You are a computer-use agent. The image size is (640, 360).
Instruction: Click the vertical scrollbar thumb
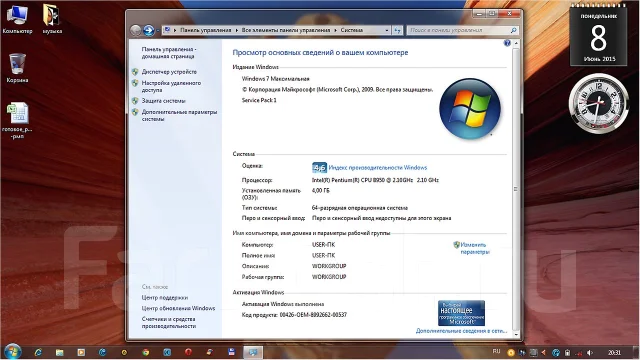pyautogui.click(x=516, y=189)
